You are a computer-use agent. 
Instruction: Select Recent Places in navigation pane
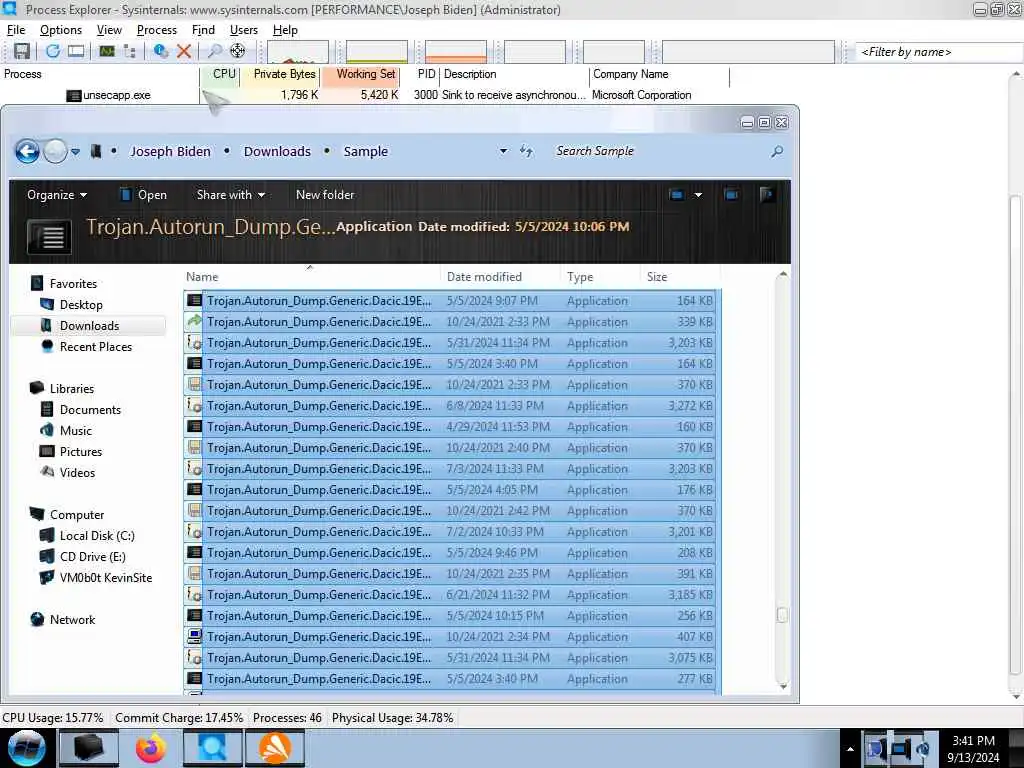tap(95, 347)
